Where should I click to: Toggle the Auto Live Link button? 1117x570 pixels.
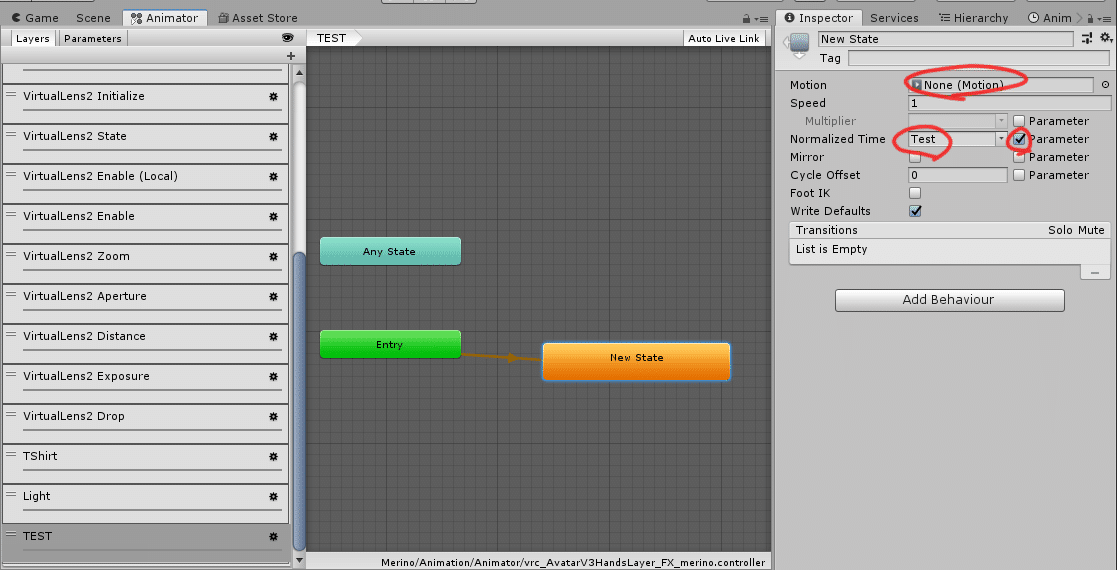[724, 38]
